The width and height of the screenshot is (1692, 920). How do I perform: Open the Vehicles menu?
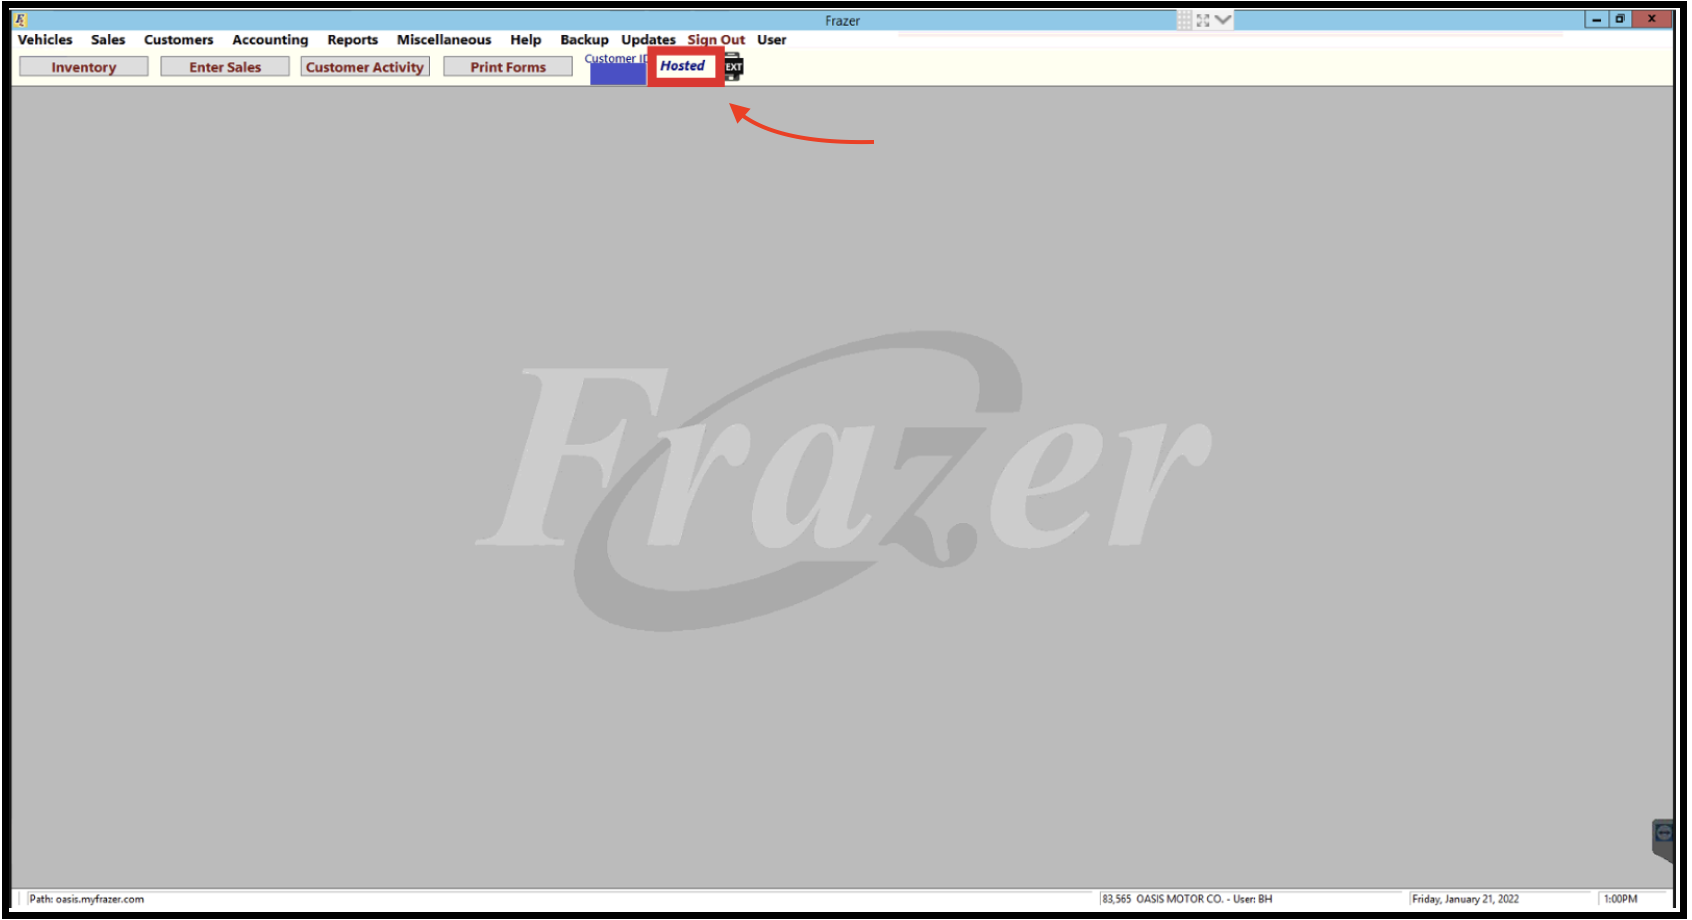pos(45,40)
